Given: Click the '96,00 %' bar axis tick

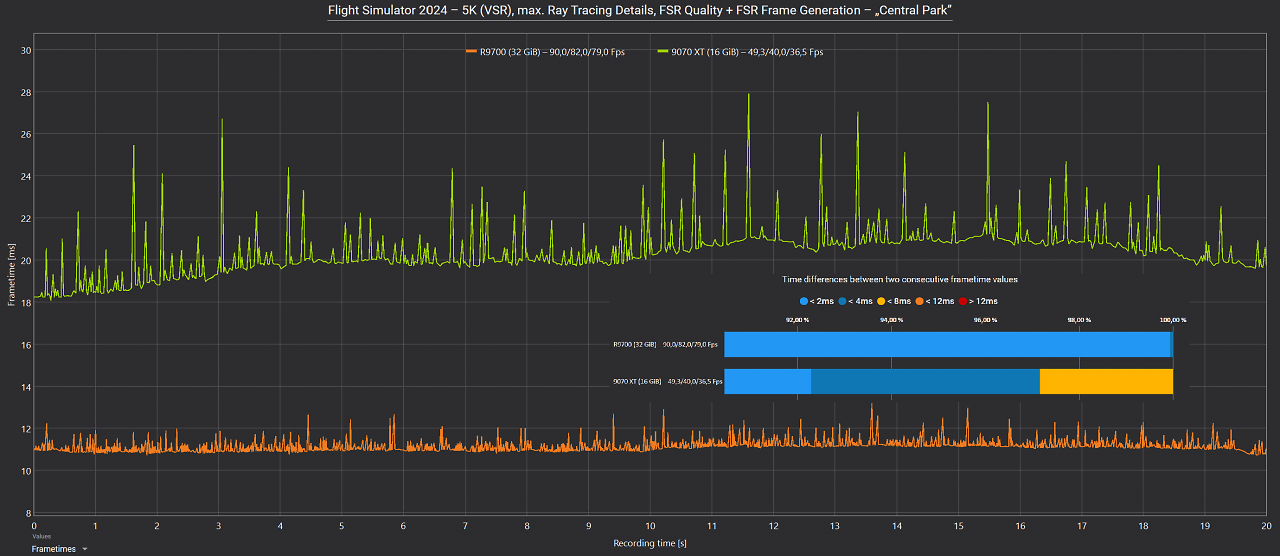Looking at the screenshot, I should pyautogui.click(x=985, y=320).
